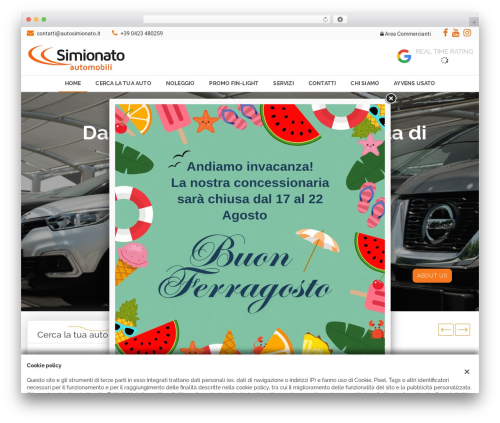
Task: Click the Cerca la tua auto heading
Action: click(x=72, y=335)
